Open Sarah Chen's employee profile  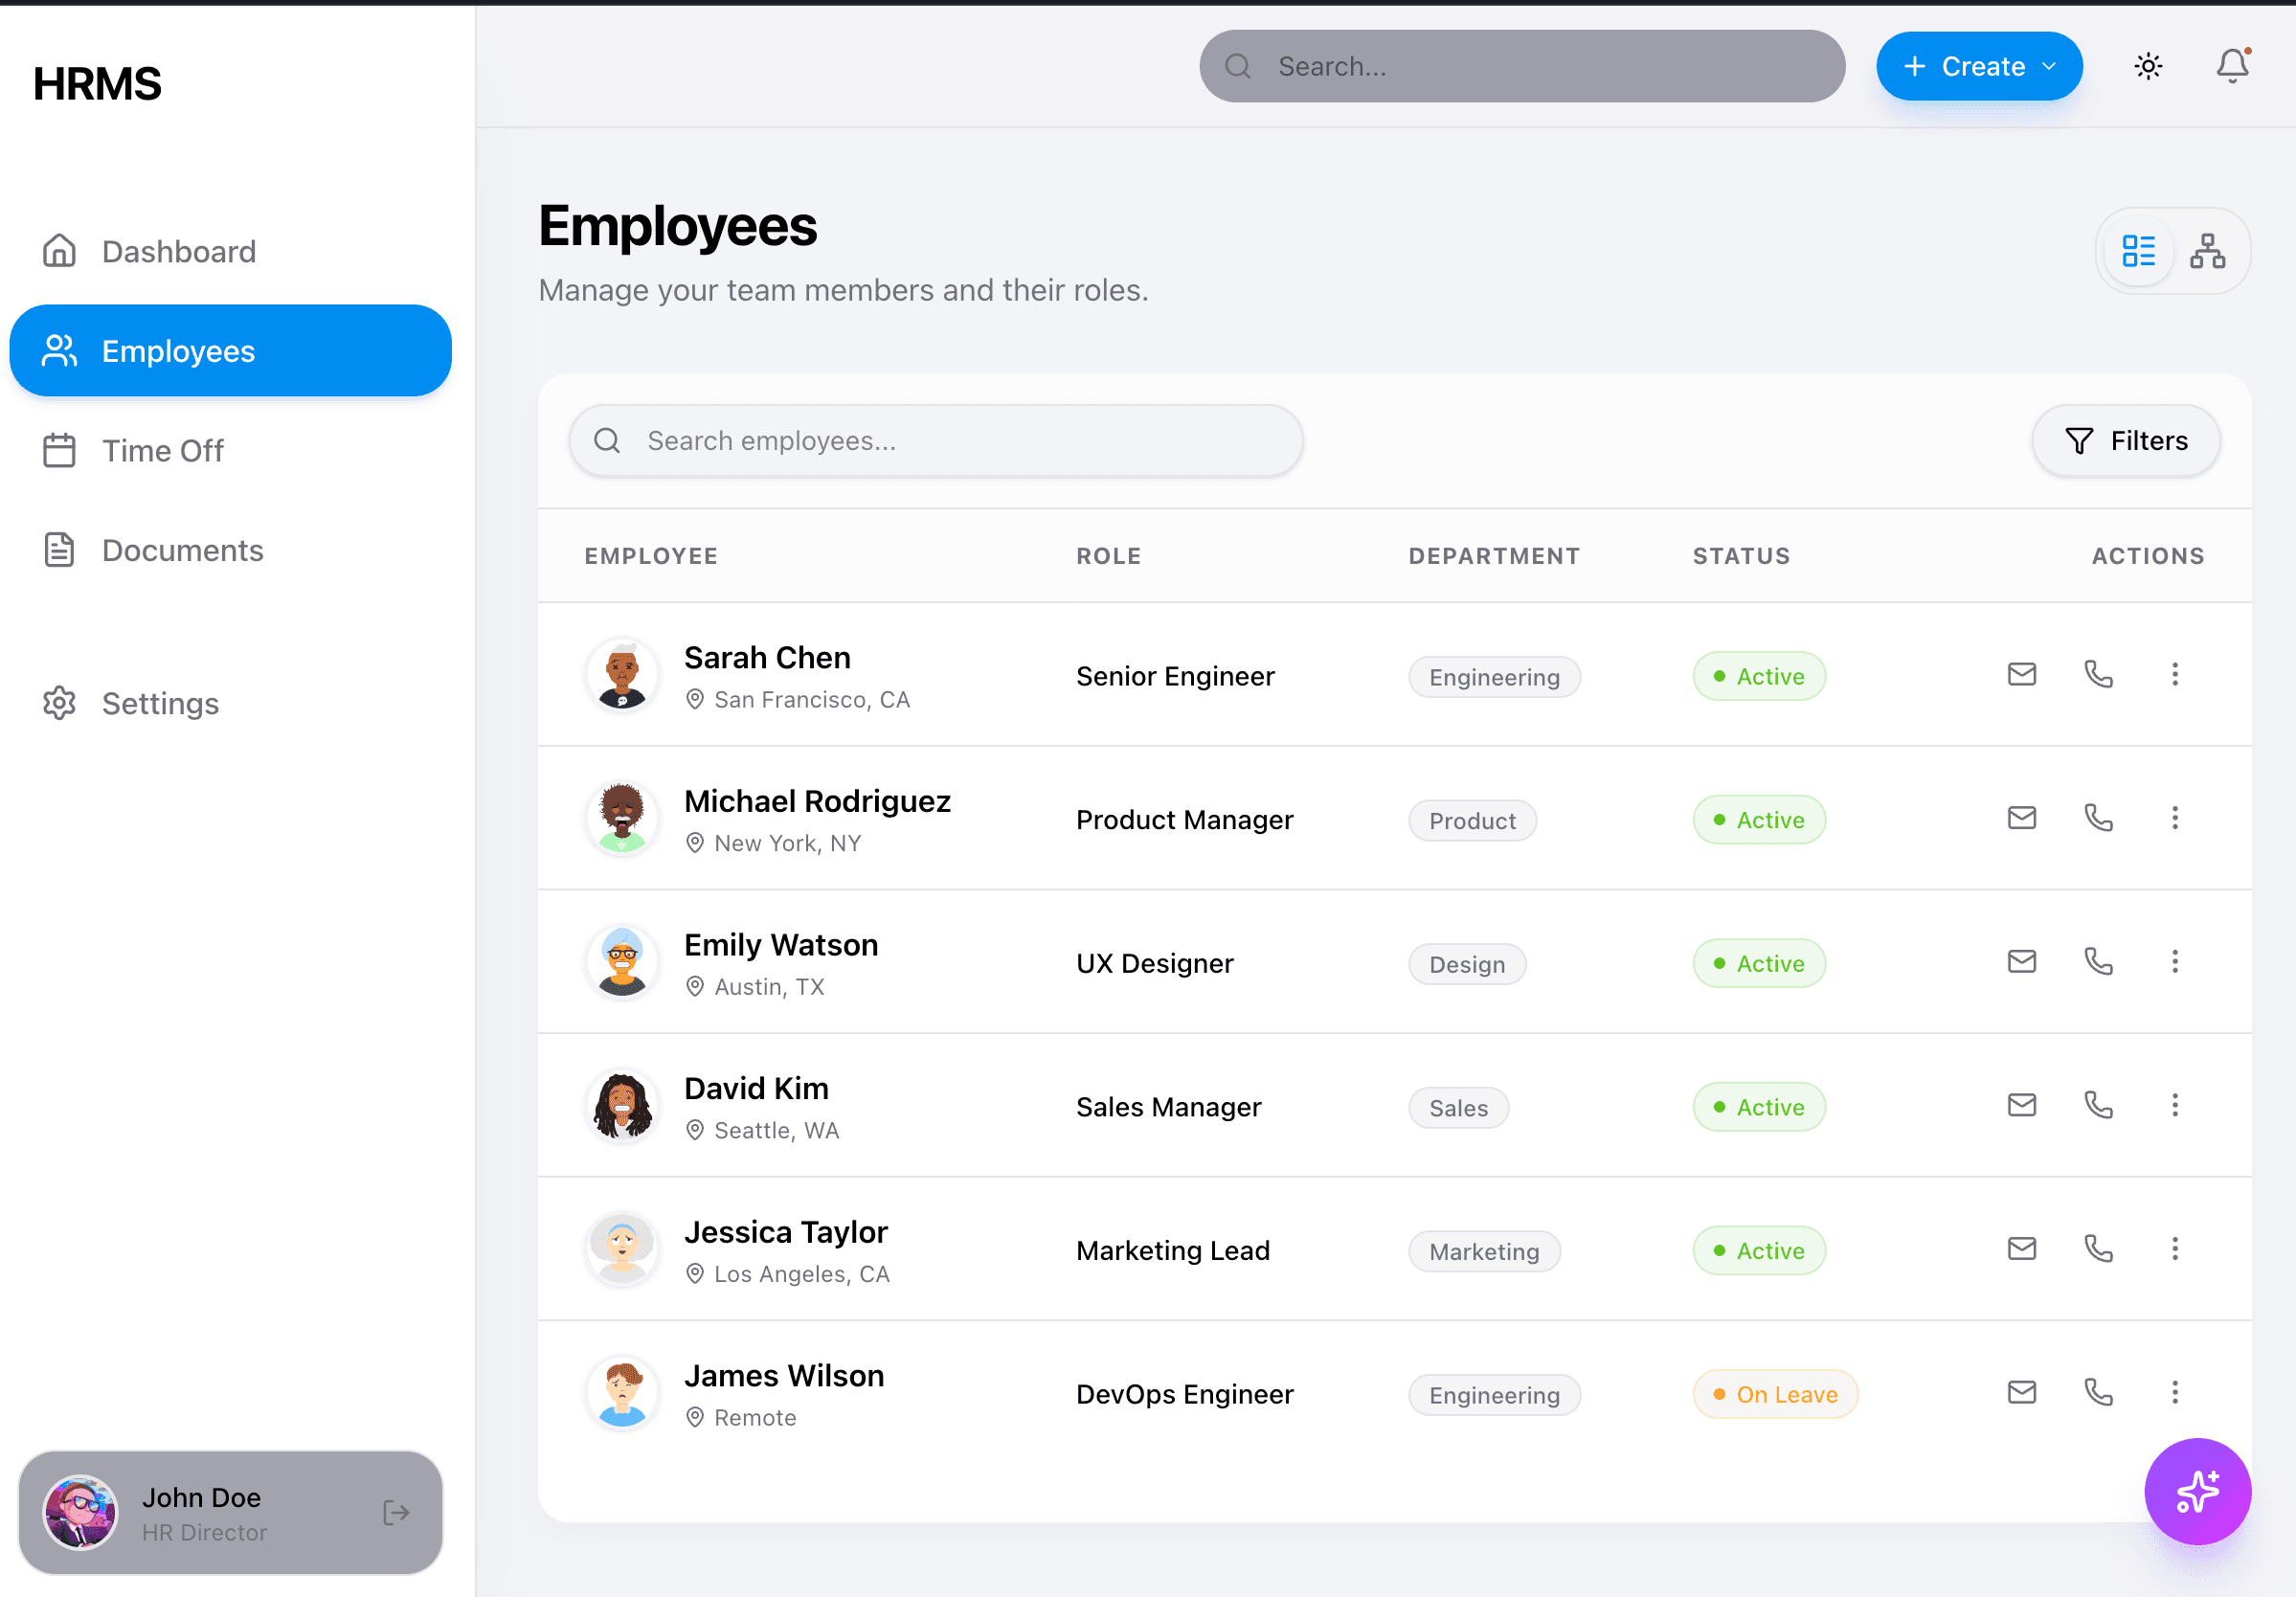(767, 657)
